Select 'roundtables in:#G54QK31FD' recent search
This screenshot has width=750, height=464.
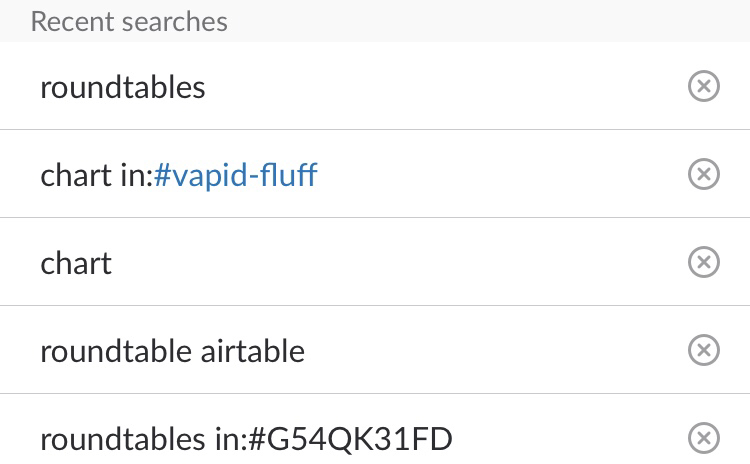pyautogui.click(x=375, y=429)
